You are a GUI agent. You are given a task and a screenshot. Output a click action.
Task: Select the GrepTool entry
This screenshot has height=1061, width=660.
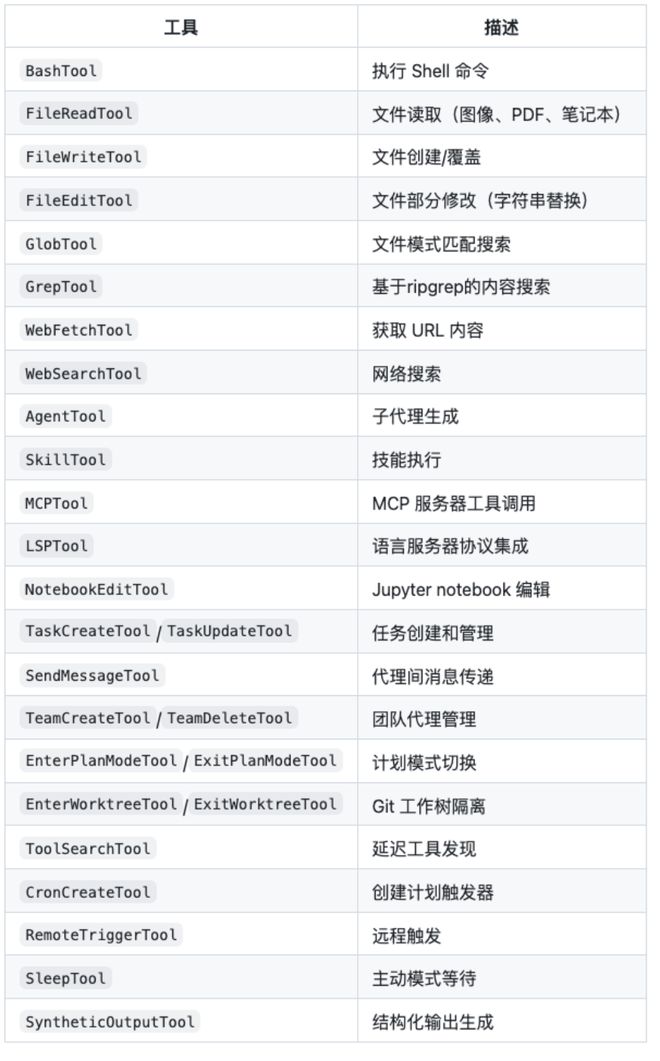coord(61,287)
